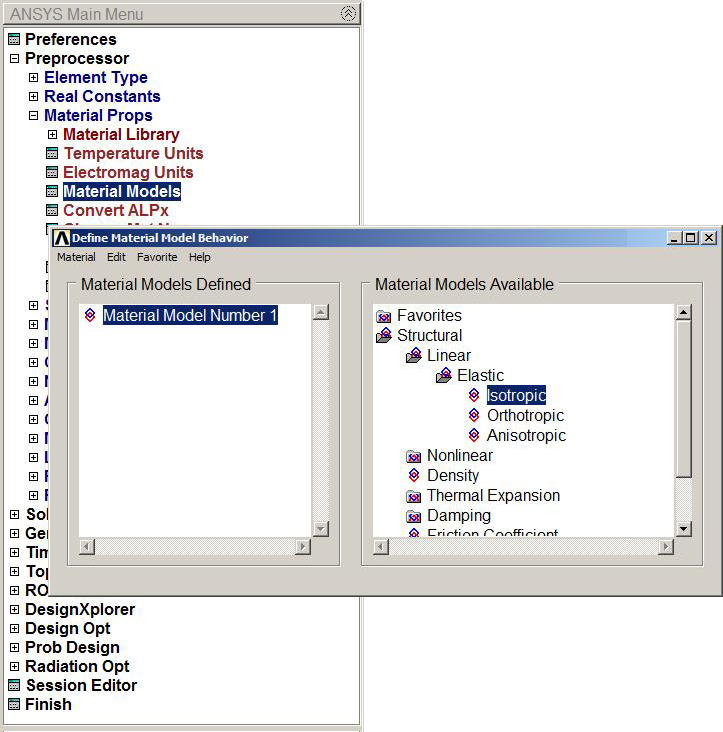
Task: Open the Favorite menu
Action: [x=157, y=257]
